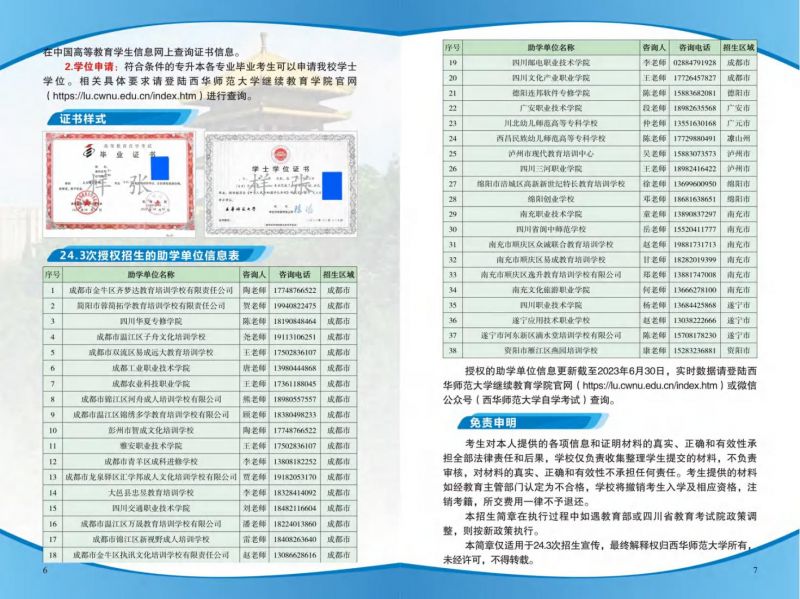Click the '证书样式' section heading
Image resolution: width=800 pixels, height=599 pixels.
(83, 119)
